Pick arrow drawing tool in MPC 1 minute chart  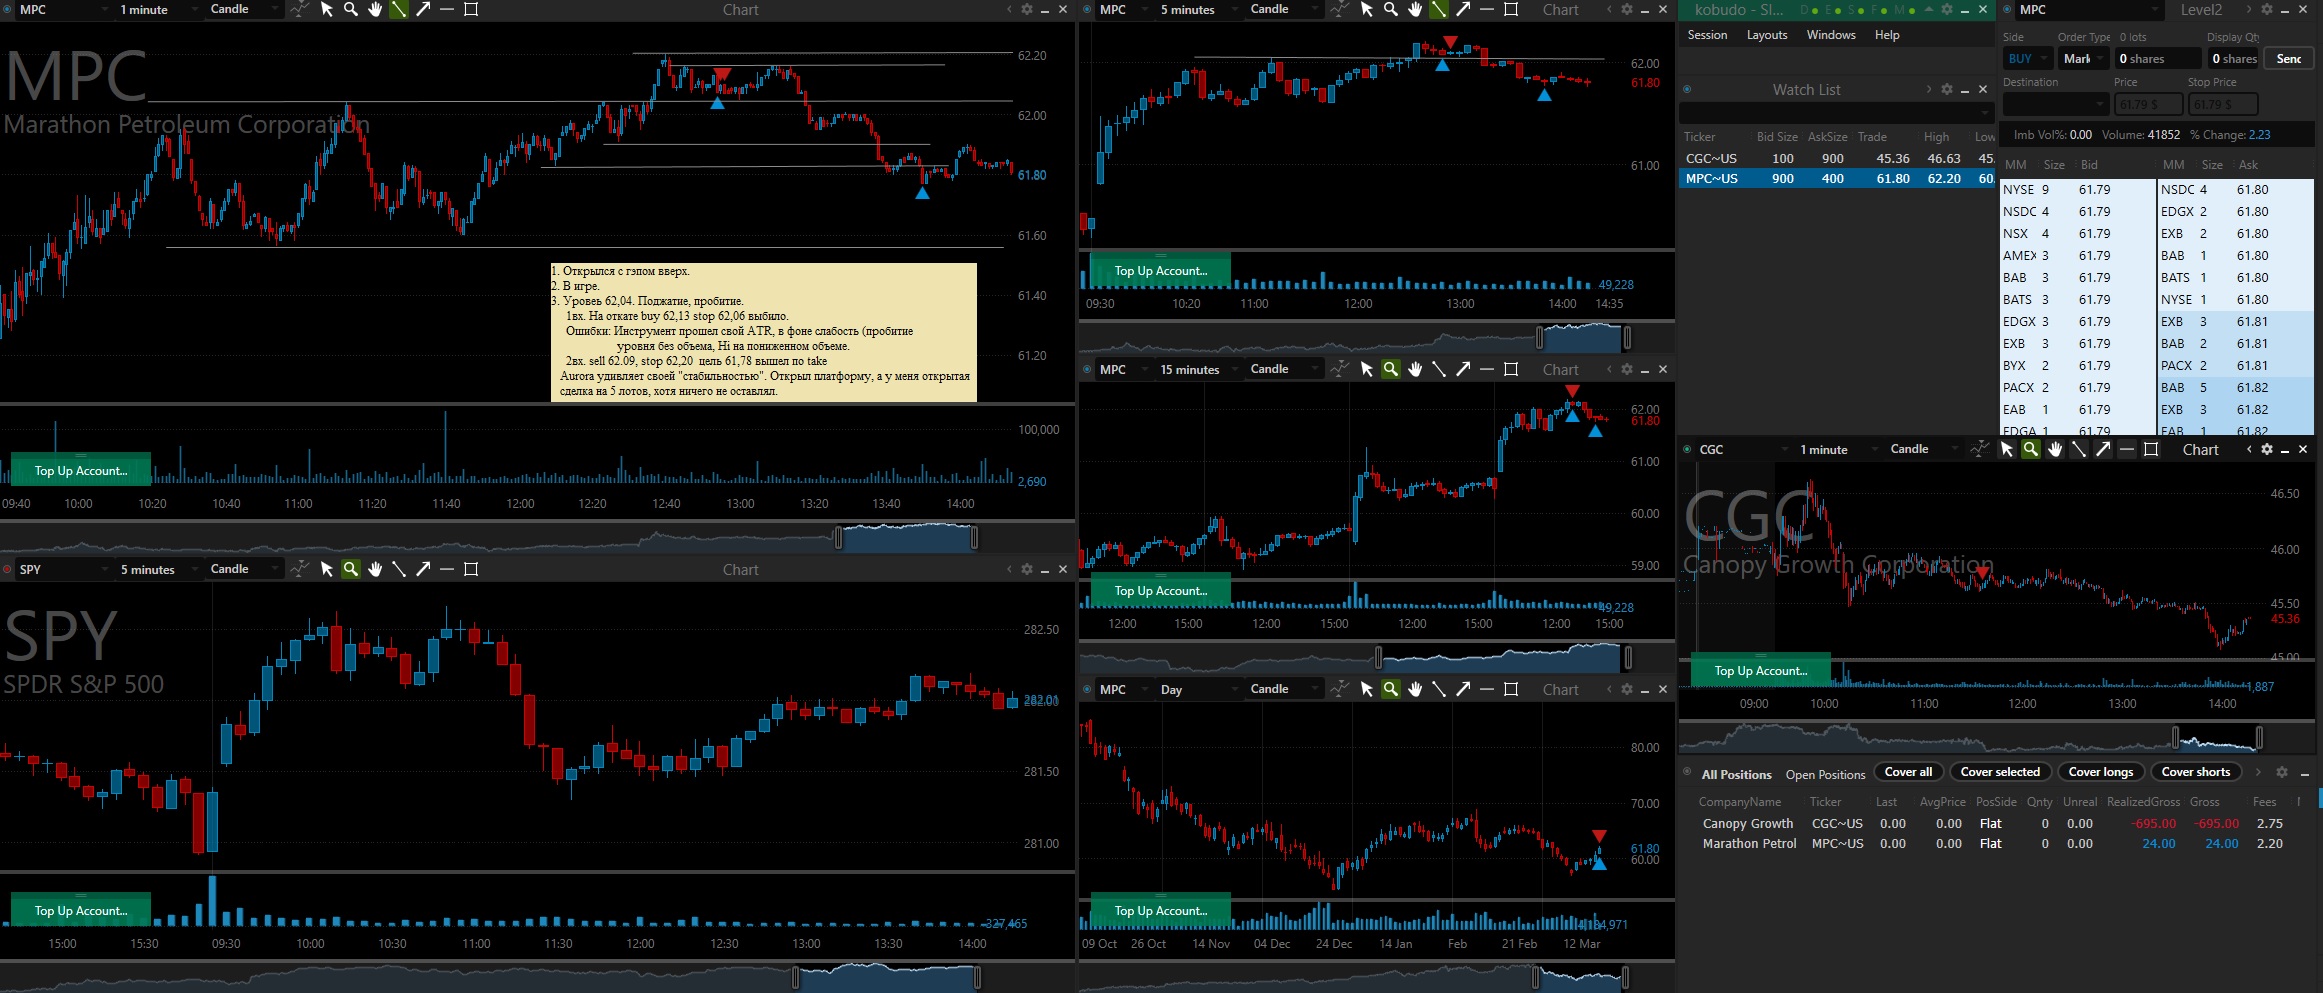(x=423, y=9)
